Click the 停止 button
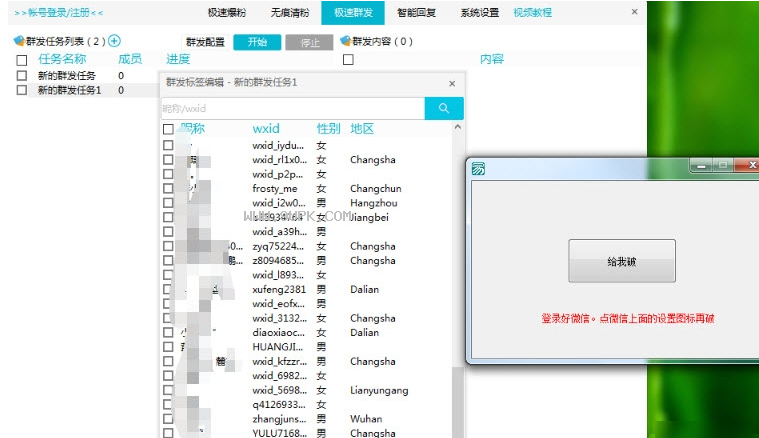 click(309, 42)
